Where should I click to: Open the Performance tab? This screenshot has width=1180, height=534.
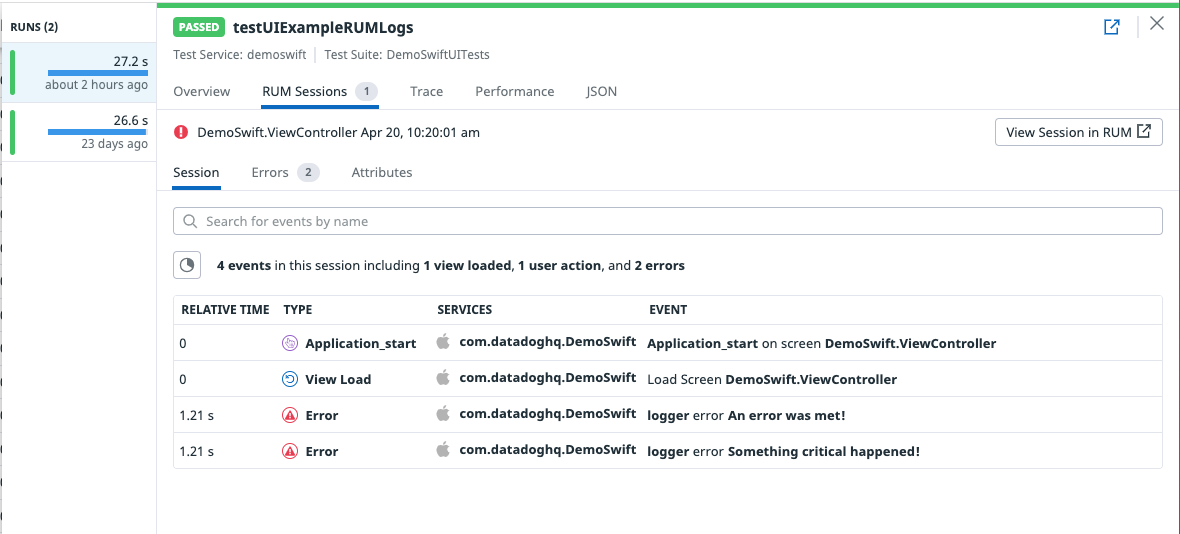tap(514, 91)
